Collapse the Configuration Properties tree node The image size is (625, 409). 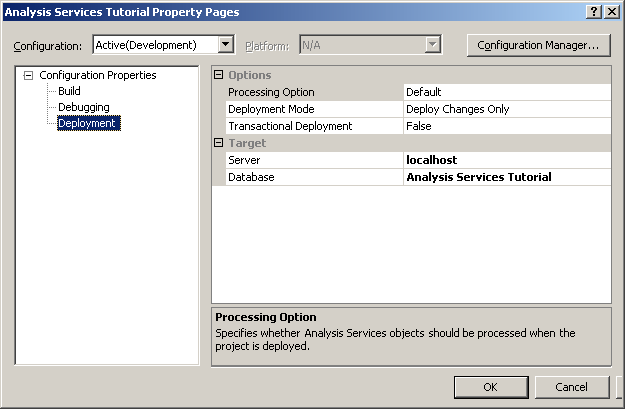coord(27,75)
